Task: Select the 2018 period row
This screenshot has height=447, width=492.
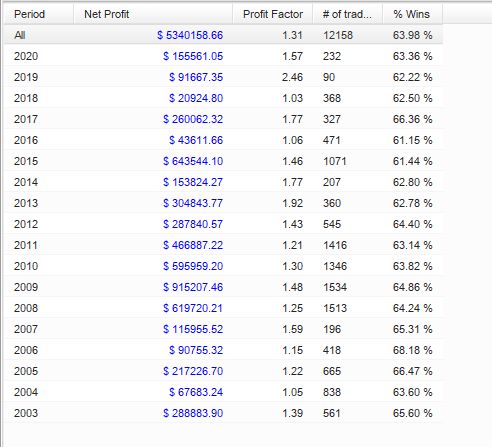Action: 224,98
